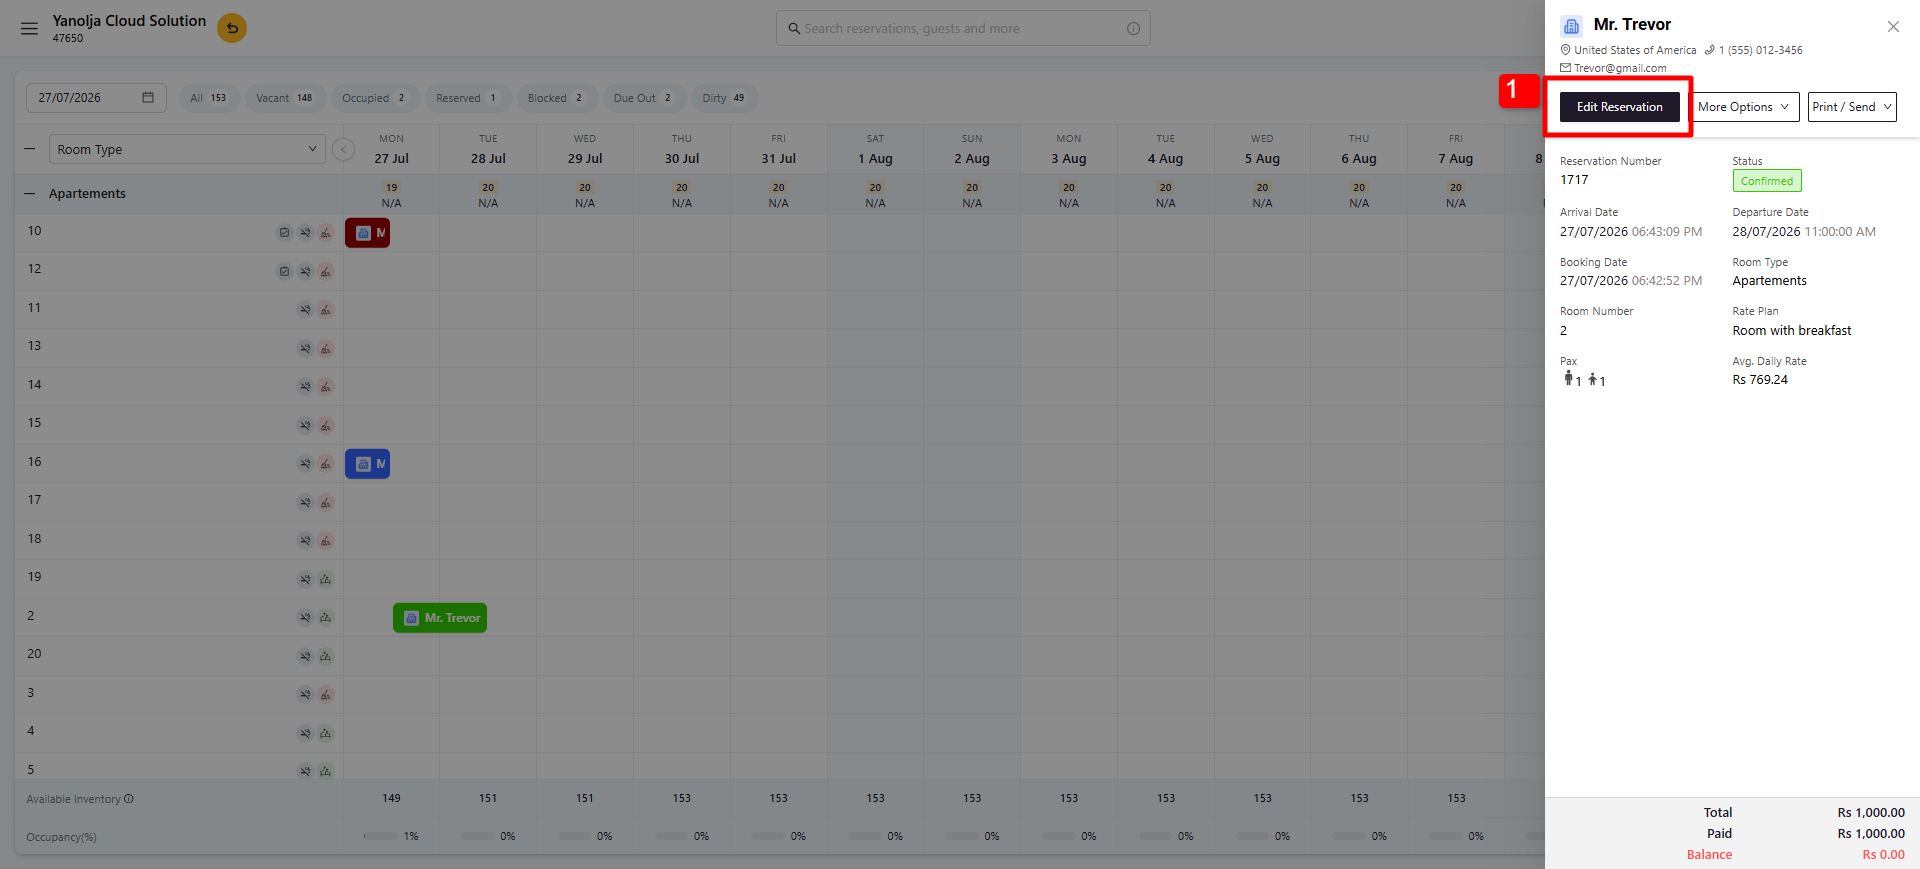1920x869 pixels.
Task: Select the SAT 1 Aug column header
Action: coord(875,149)
